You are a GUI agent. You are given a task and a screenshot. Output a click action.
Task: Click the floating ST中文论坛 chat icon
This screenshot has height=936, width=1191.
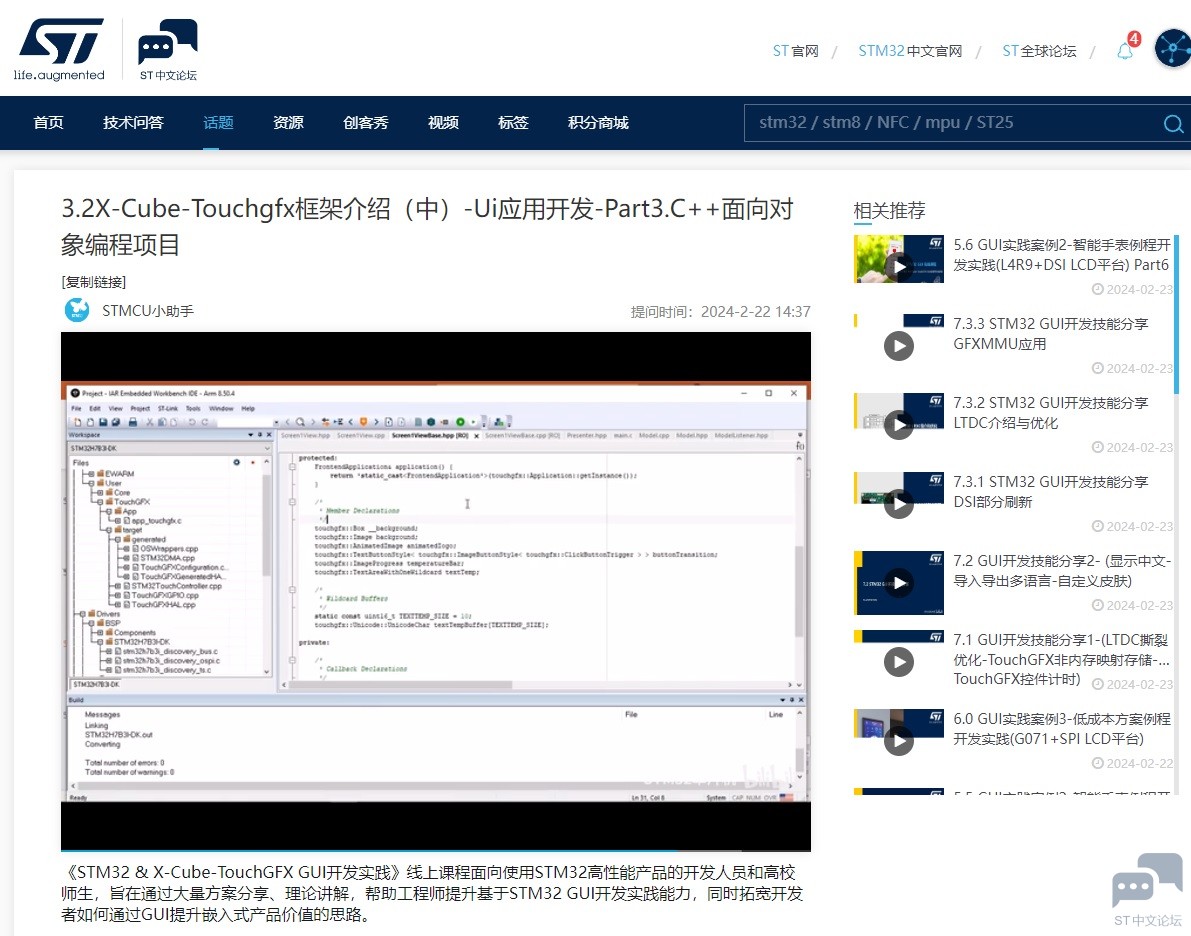[x=1147, y=889]
